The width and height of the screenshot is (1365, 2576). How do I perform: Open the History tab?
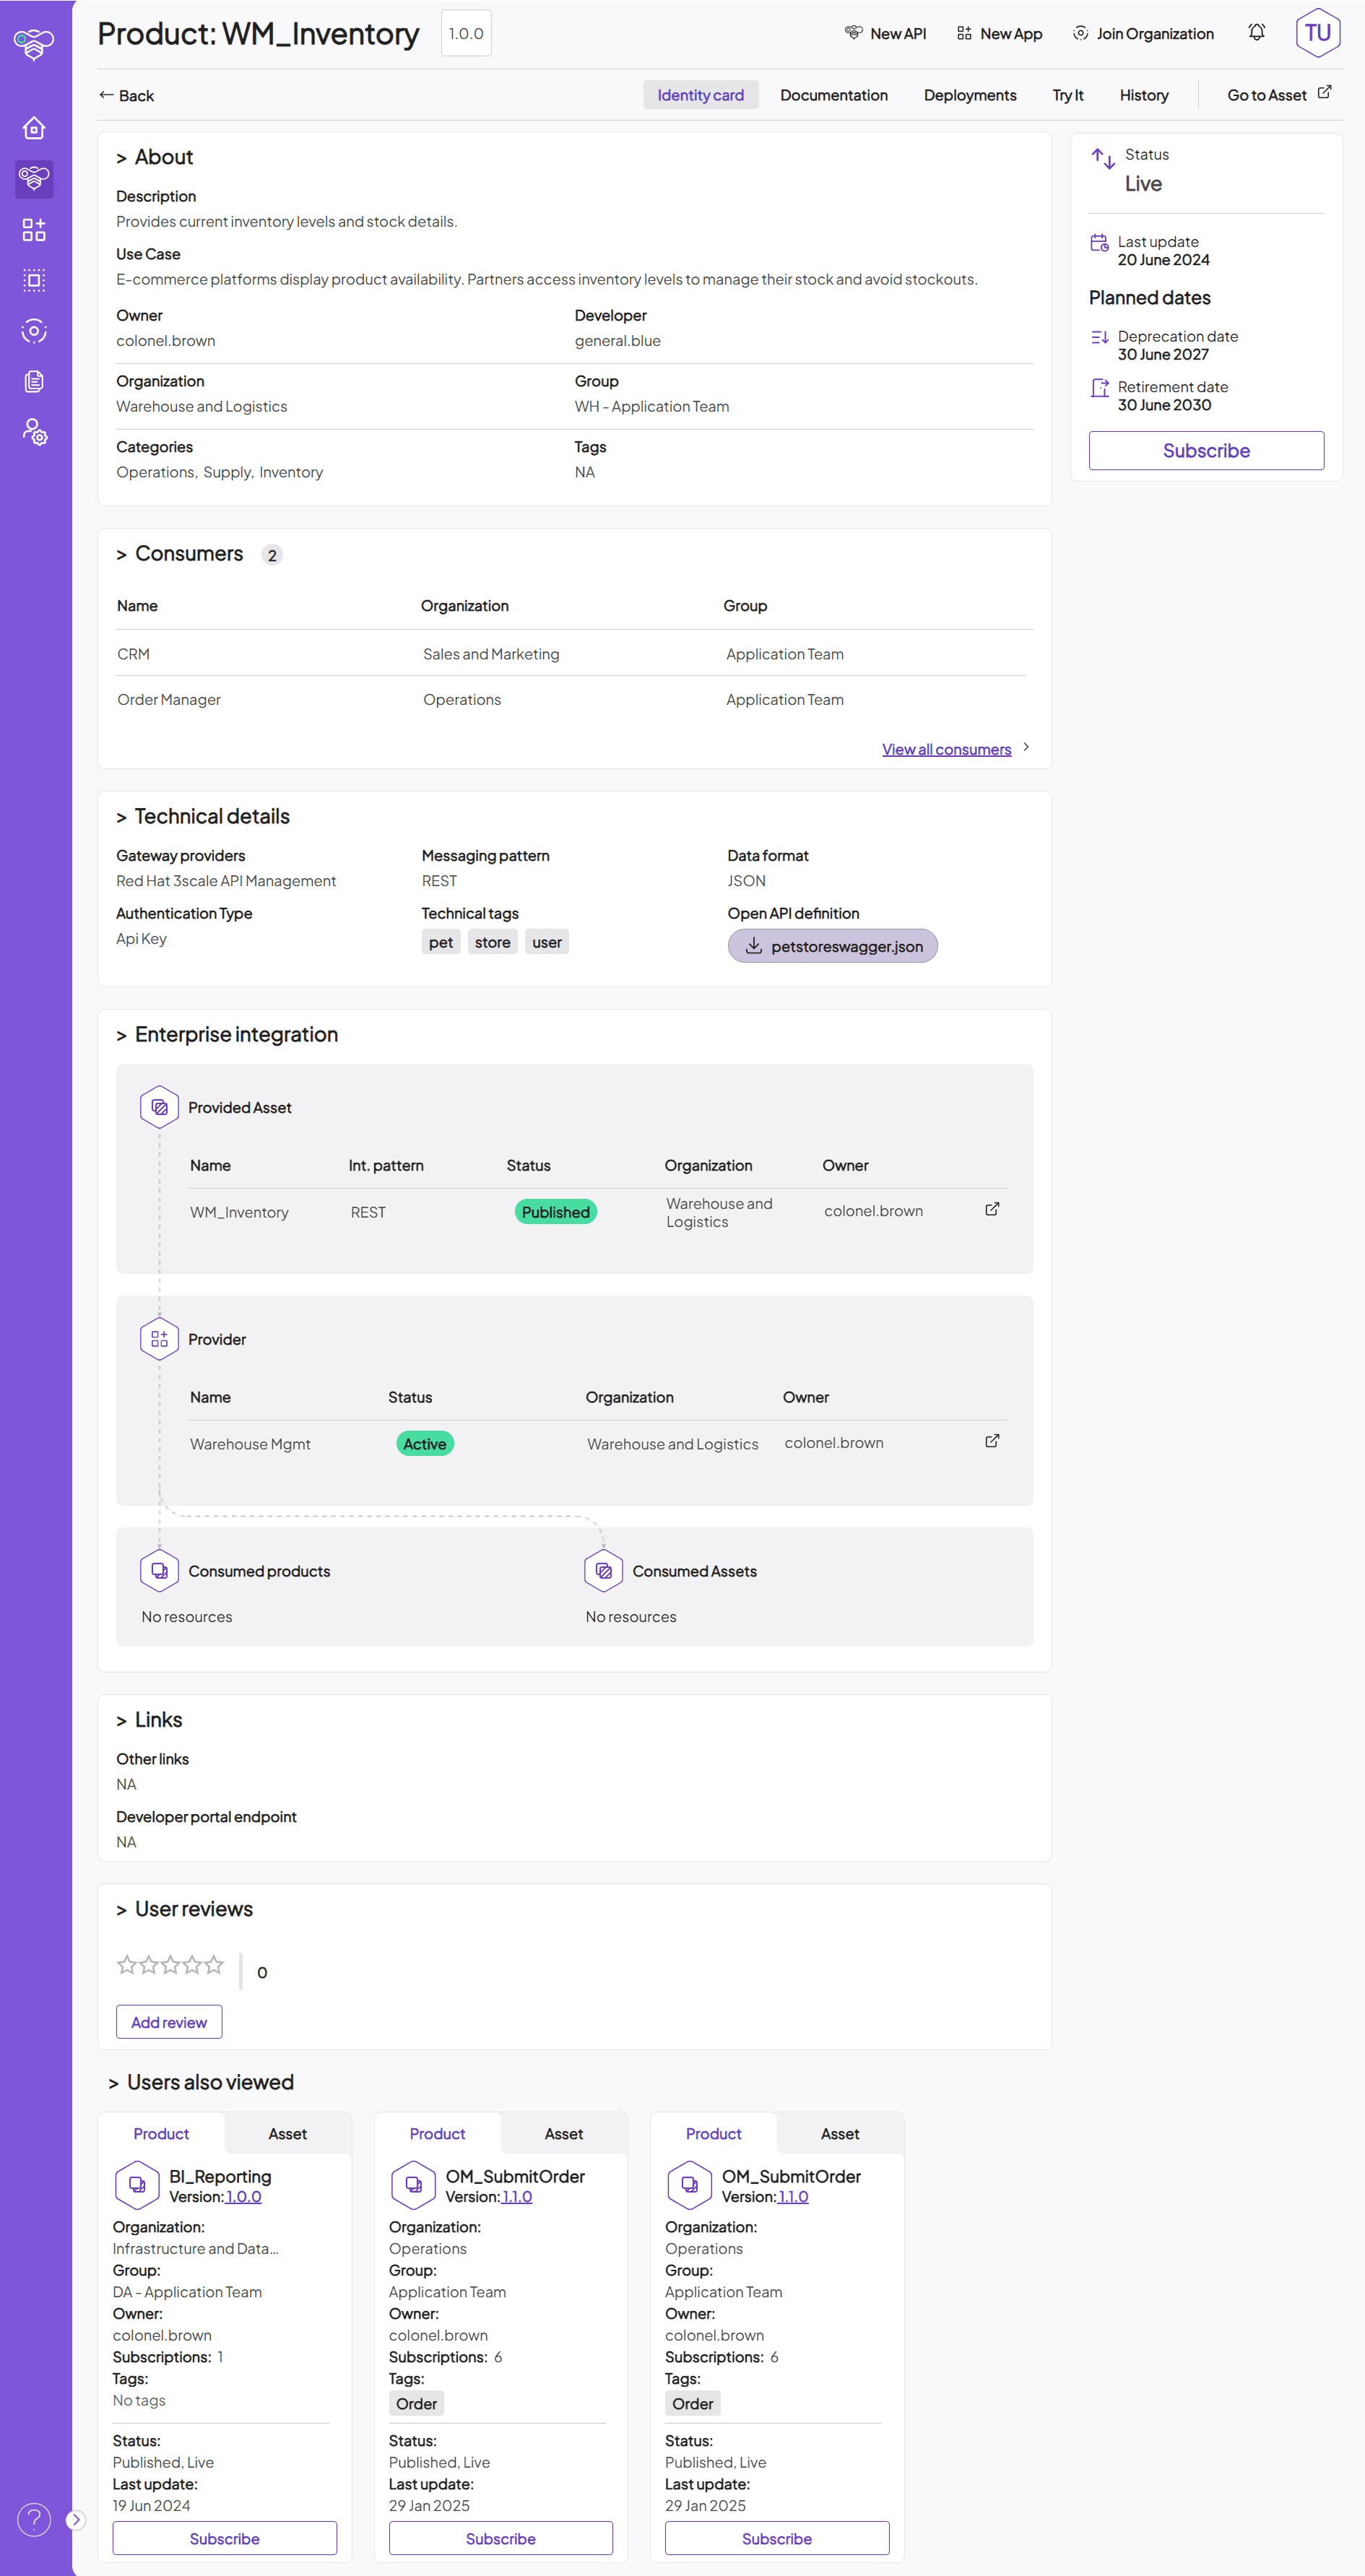pos(1144,95)
